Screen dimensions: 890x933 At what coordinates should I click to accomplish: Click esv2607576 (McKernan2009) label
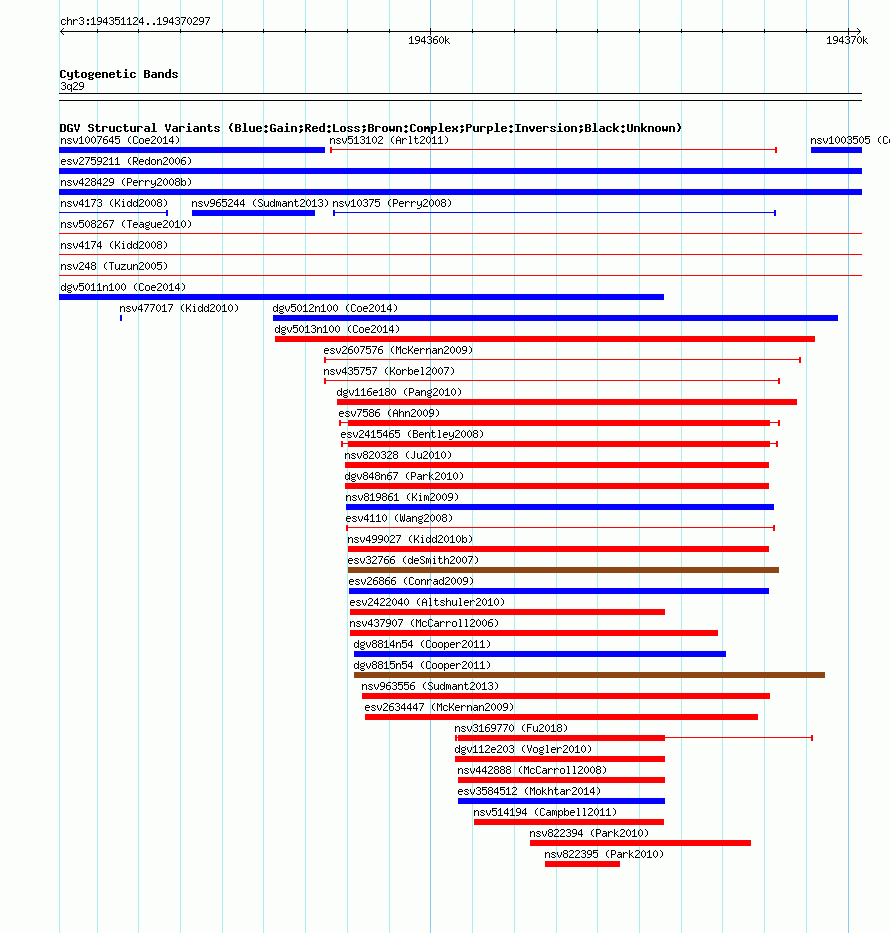pyautogui.click(x=398, y=350)
